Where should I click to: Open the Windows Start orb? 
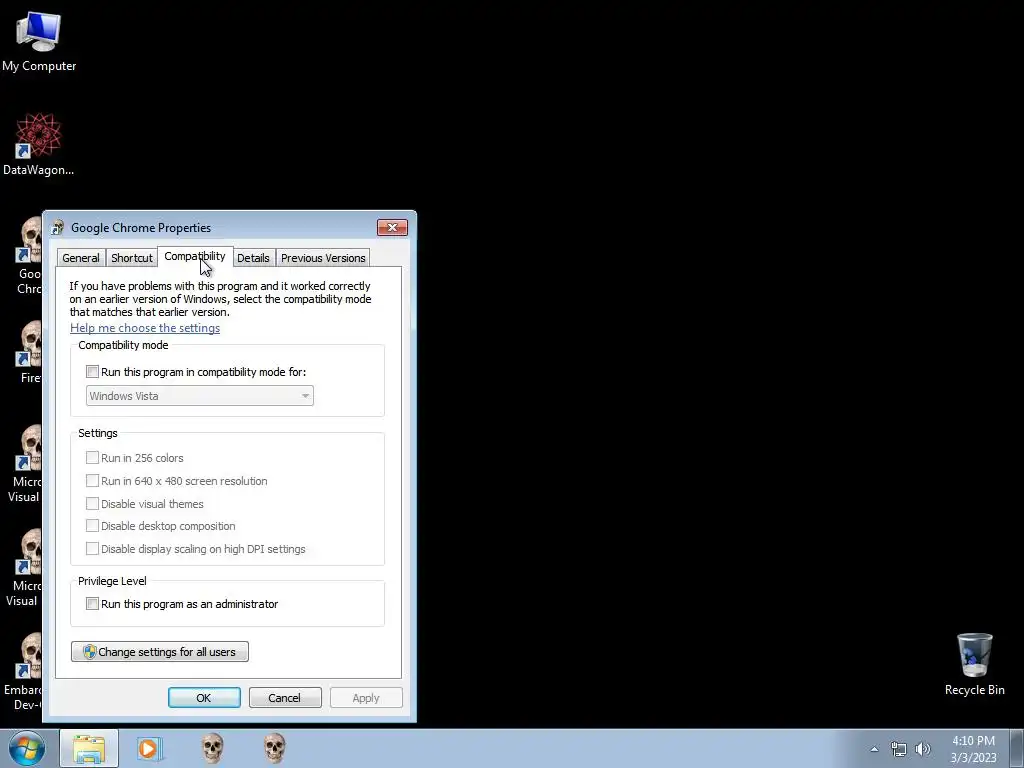[27, 748]
